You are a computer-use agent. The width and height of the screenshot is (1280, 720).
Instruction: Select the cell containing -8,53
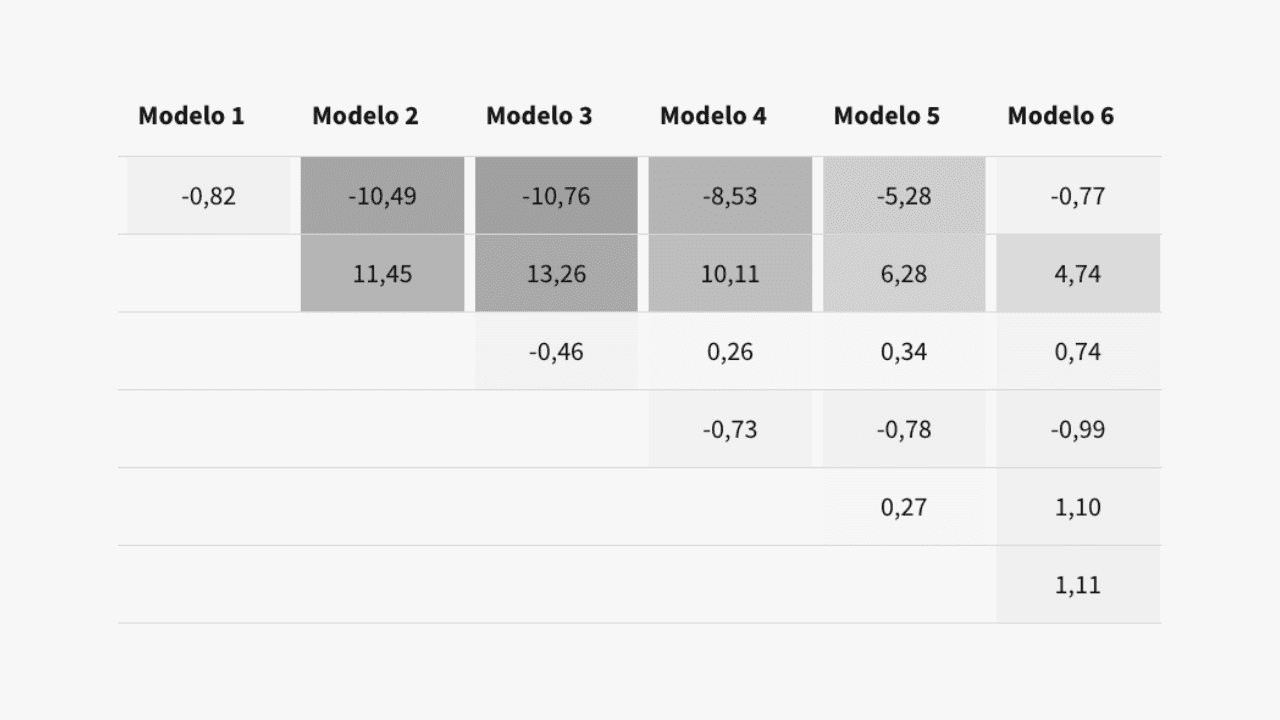[x=730, y=196]
